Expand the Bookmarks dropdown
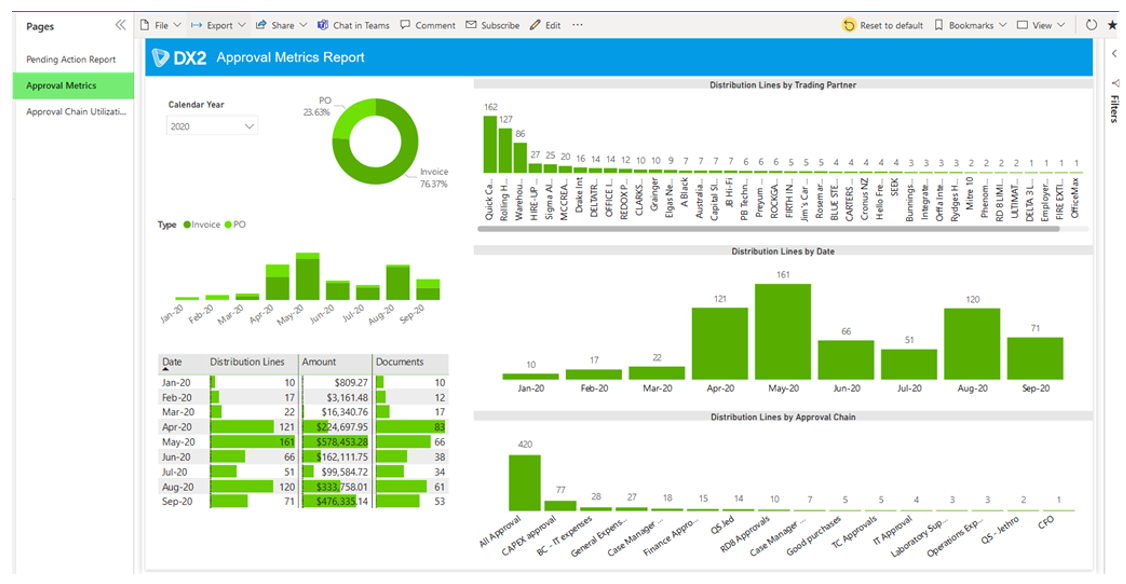This screenshot has height=584, width=1126. (969, 25)
